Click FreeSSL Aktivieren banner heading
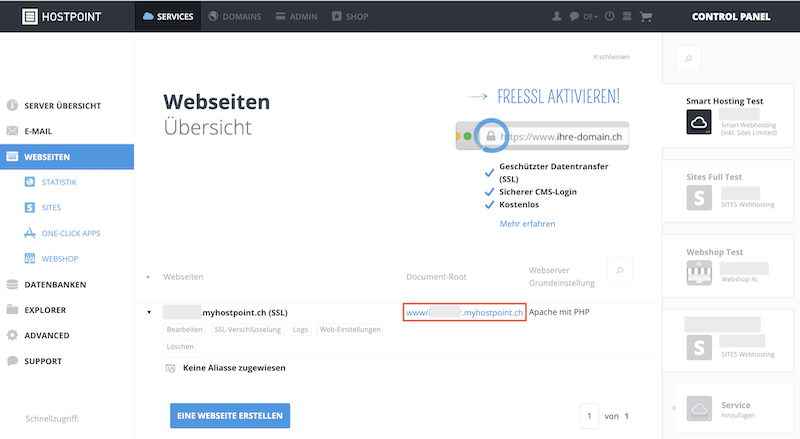The image size is (800, 439). point(558,96)
